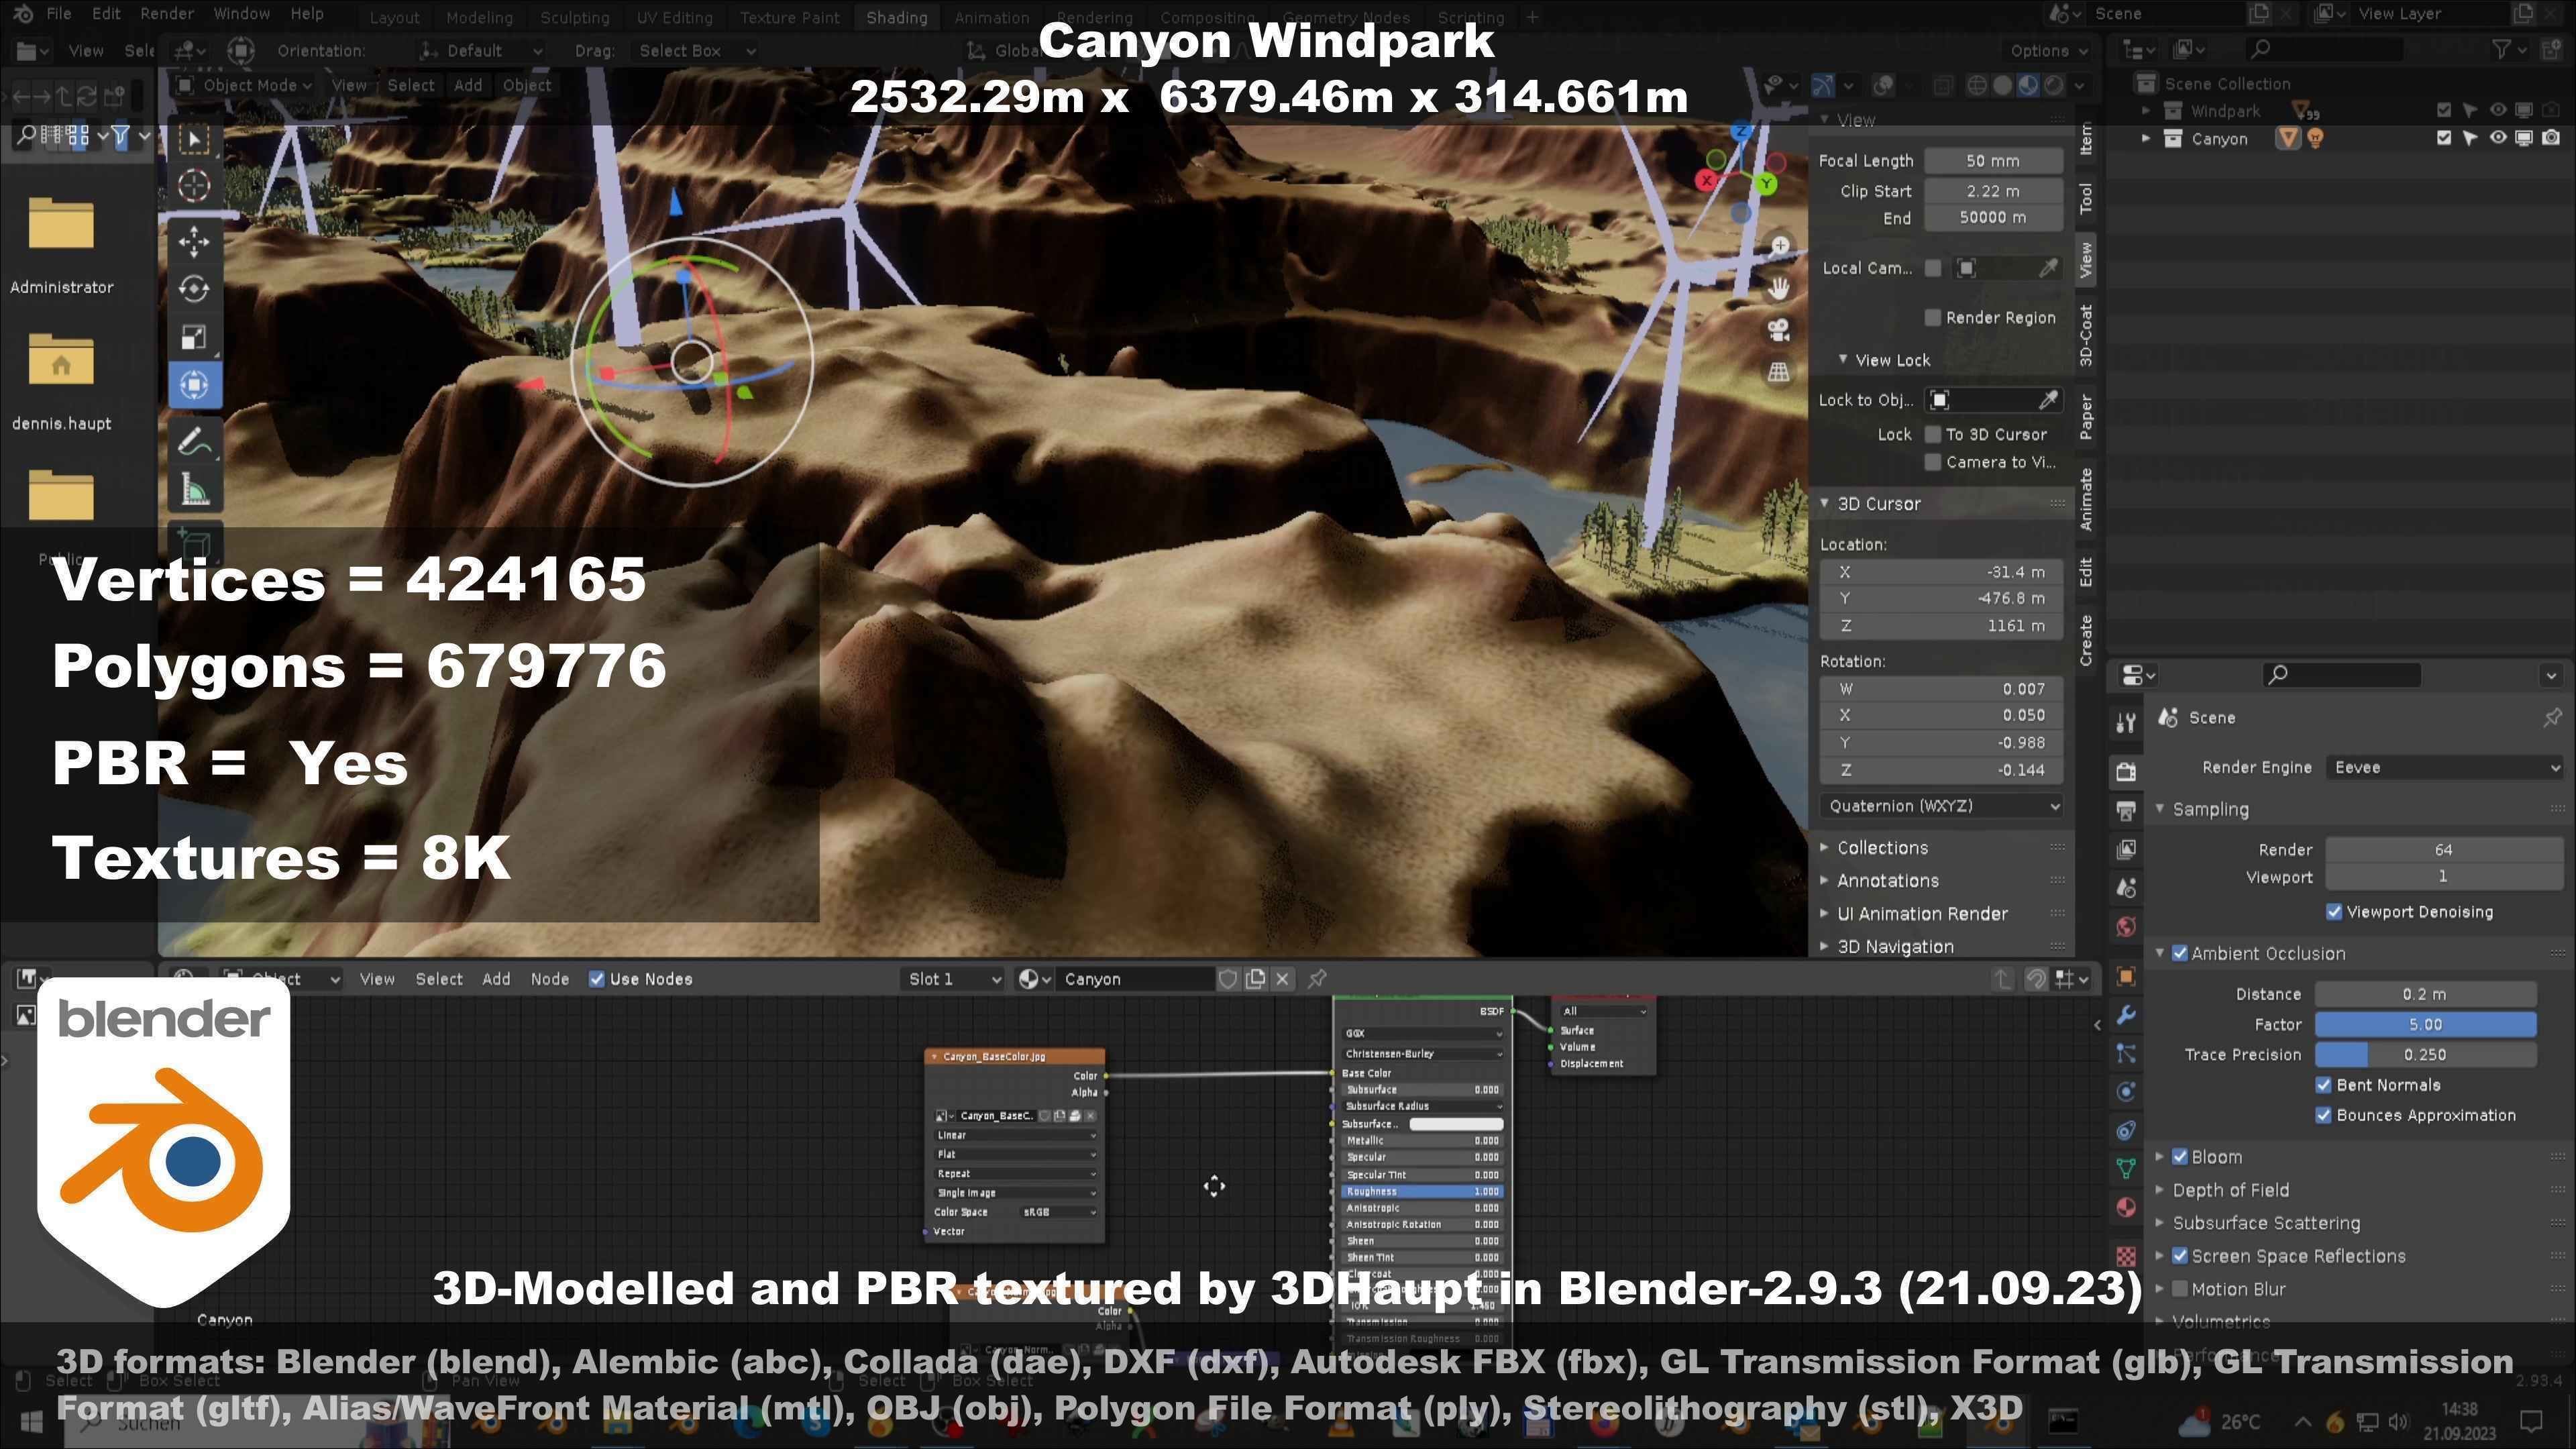2576x1449 pixels.
Task: Click the Focal Length input field
Action: tap(1992, 161)
